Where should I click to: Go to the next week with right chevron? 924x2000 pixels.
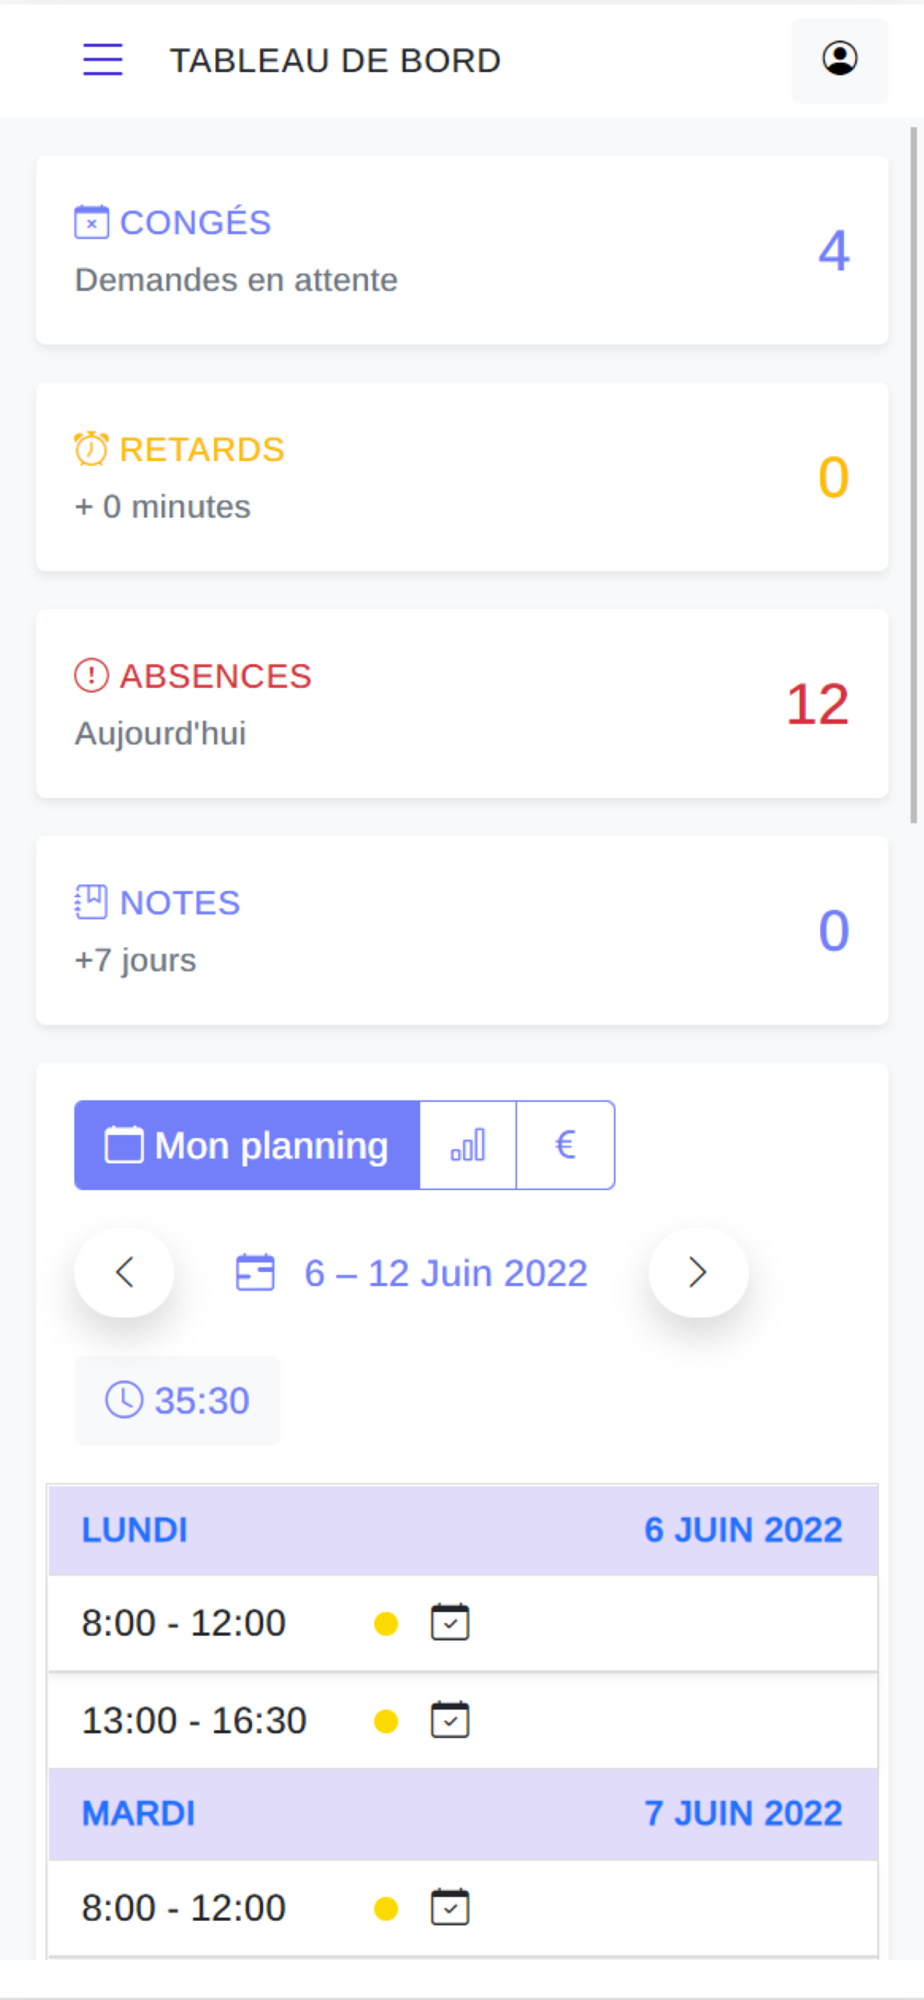[x=698, y=1273]
